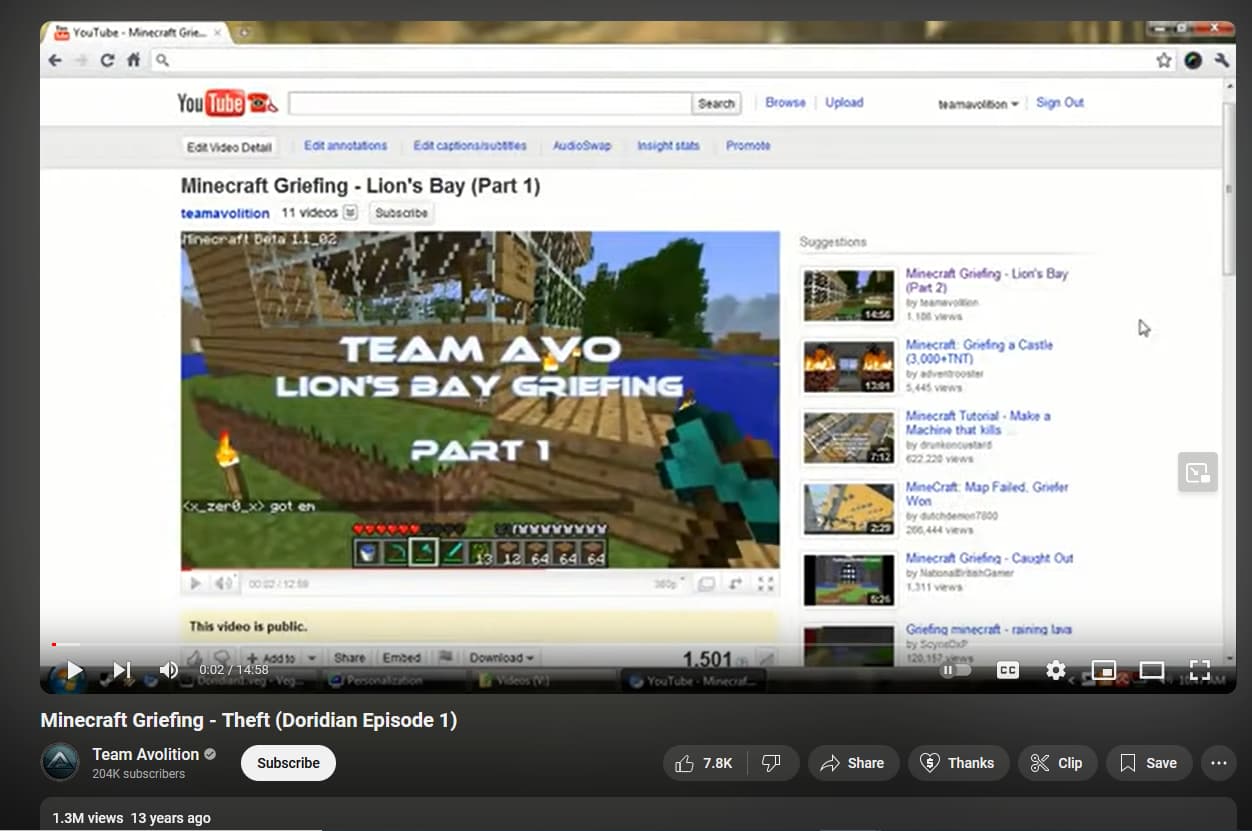The width and height of the screenshot is (1252, 831).
Task: Like the video with 7.8K likes
Action: [x=704, y=763]
